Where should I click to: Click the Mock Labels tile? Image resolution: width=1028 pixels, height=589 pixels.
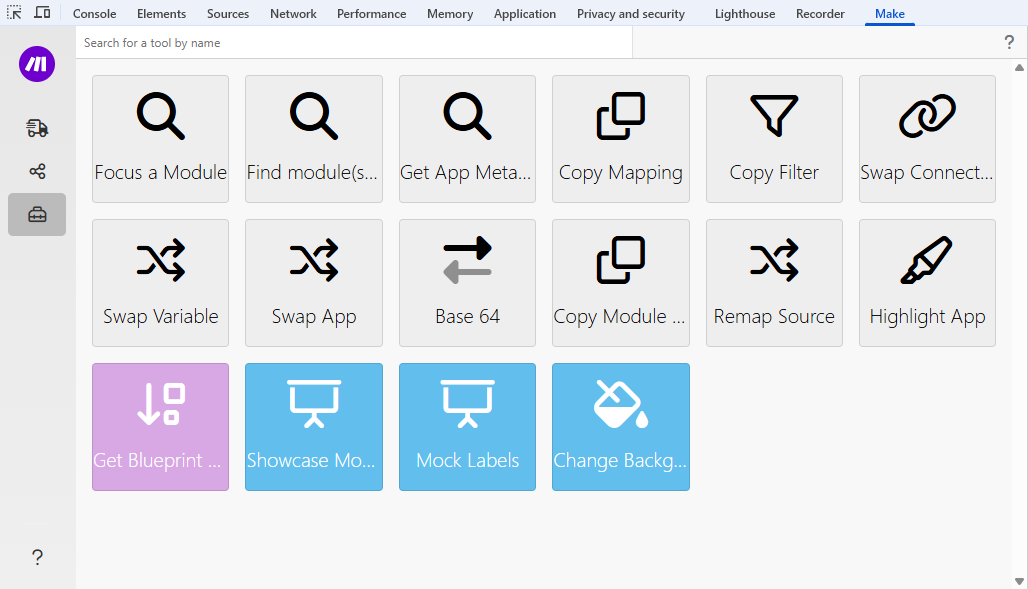point(467,427)
